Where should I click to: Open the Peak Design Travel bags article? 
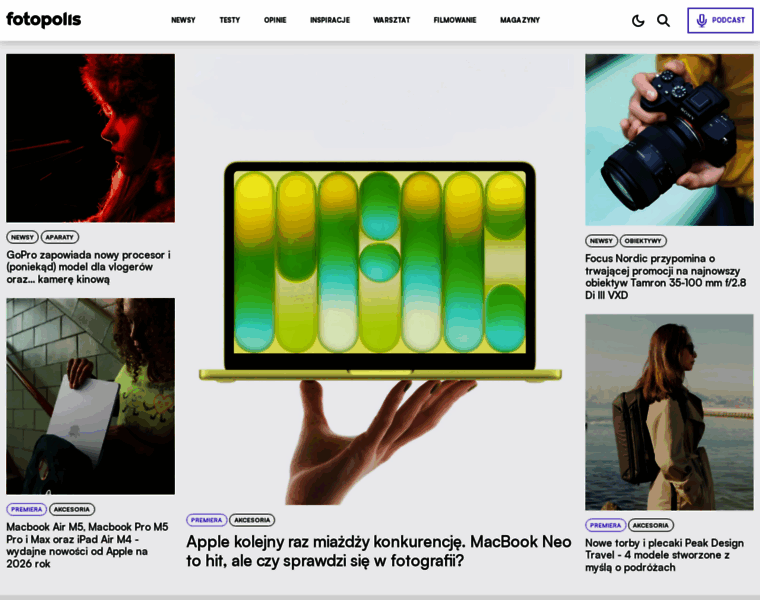coord(664,555)
